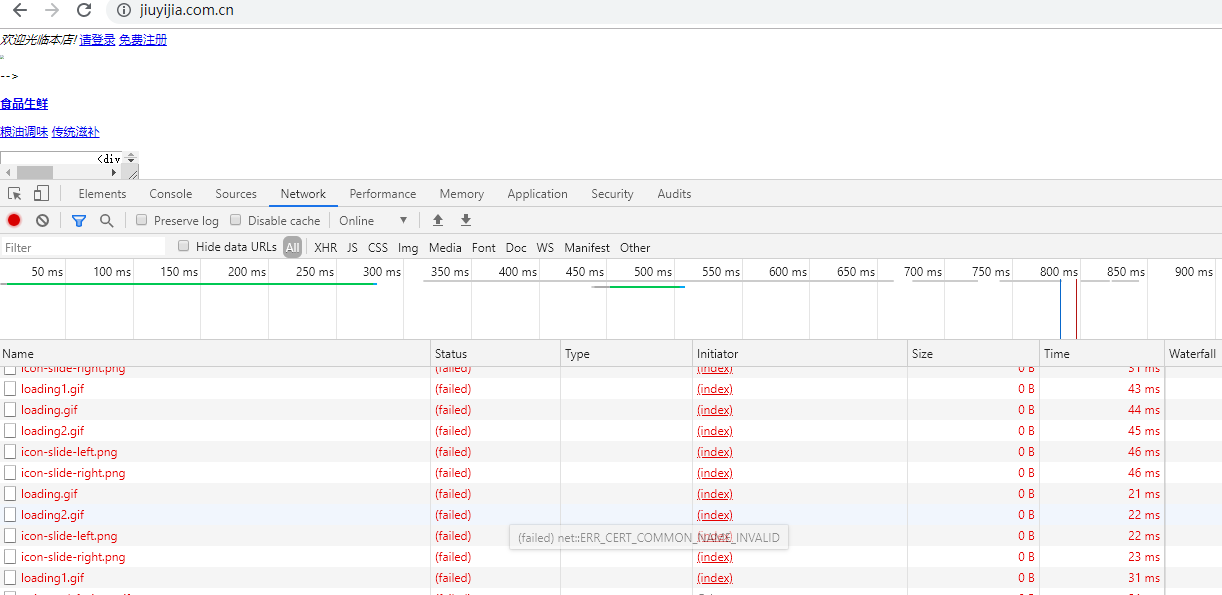
Task: Filter requests by Img
Action: [x=408, y=247]
